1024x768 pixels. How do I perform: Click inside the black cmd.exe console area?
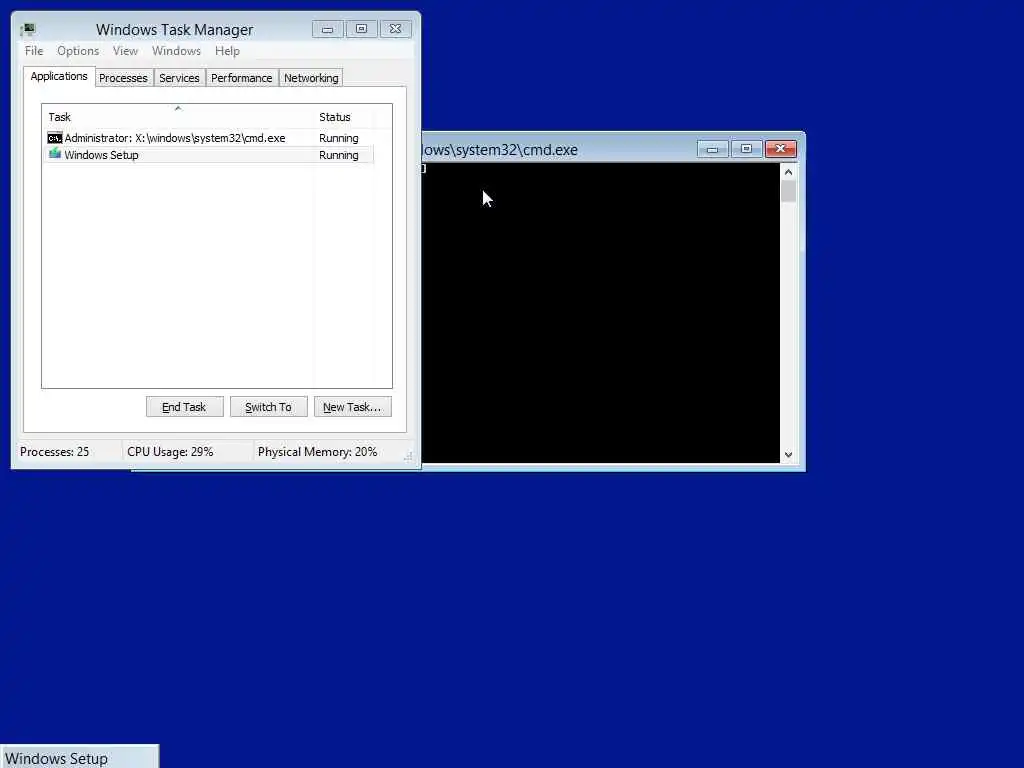point(601,313)
